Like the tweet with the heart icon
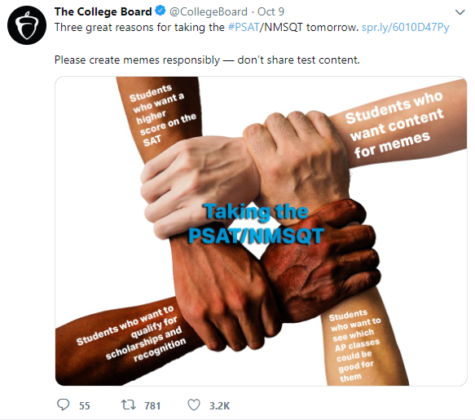Image resolution: width=475 pixels, height=420 pixels. pos(194,405)
